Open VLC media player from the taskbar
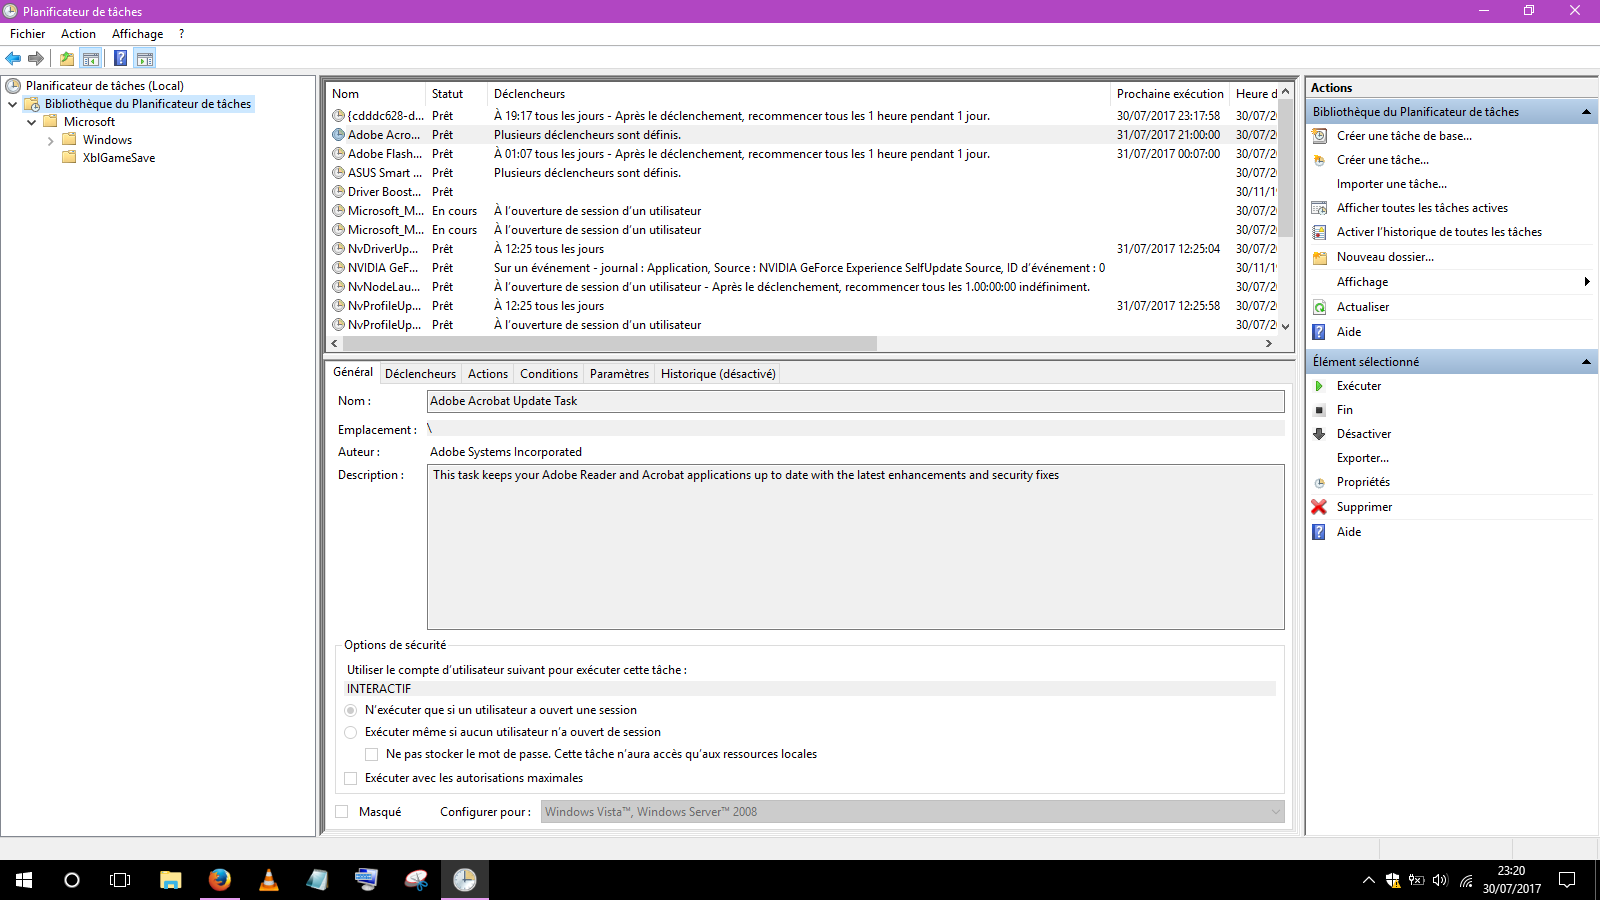The width and height of the screenshot is (1600, 900). 268,880
